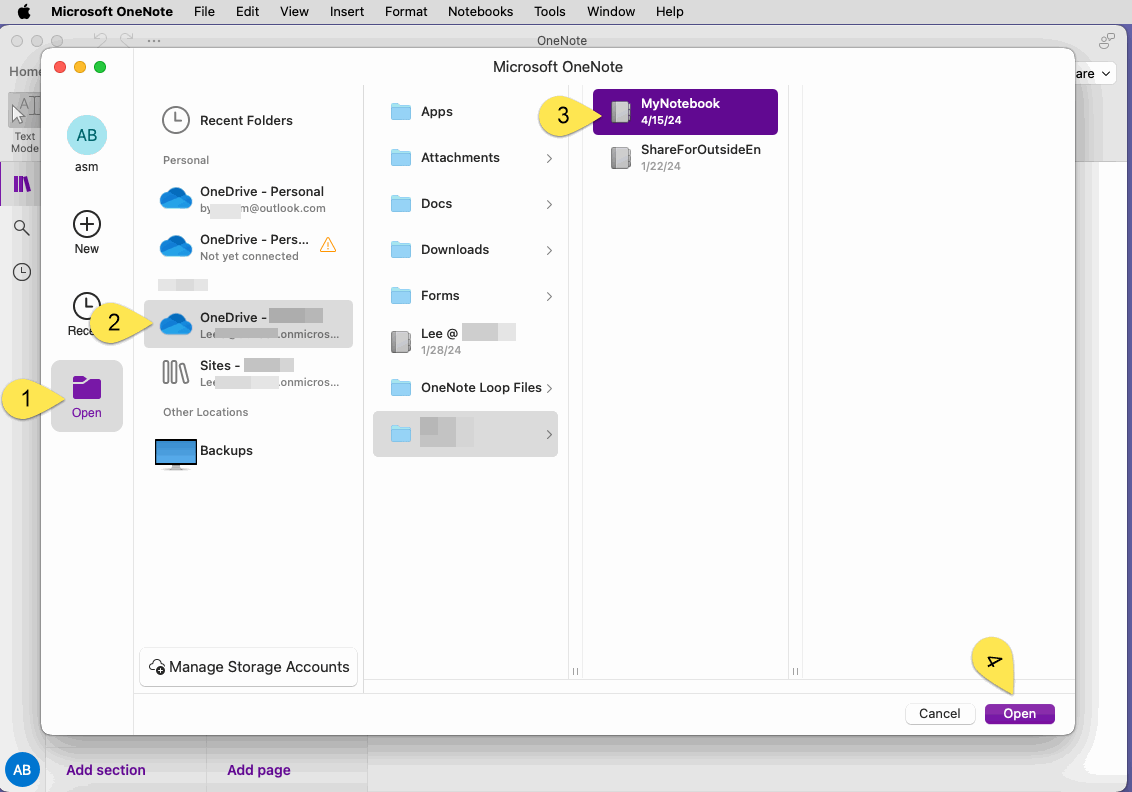Click the ellipsis more options in title bar
The image size is (1132, 792).
coord(154,41)
